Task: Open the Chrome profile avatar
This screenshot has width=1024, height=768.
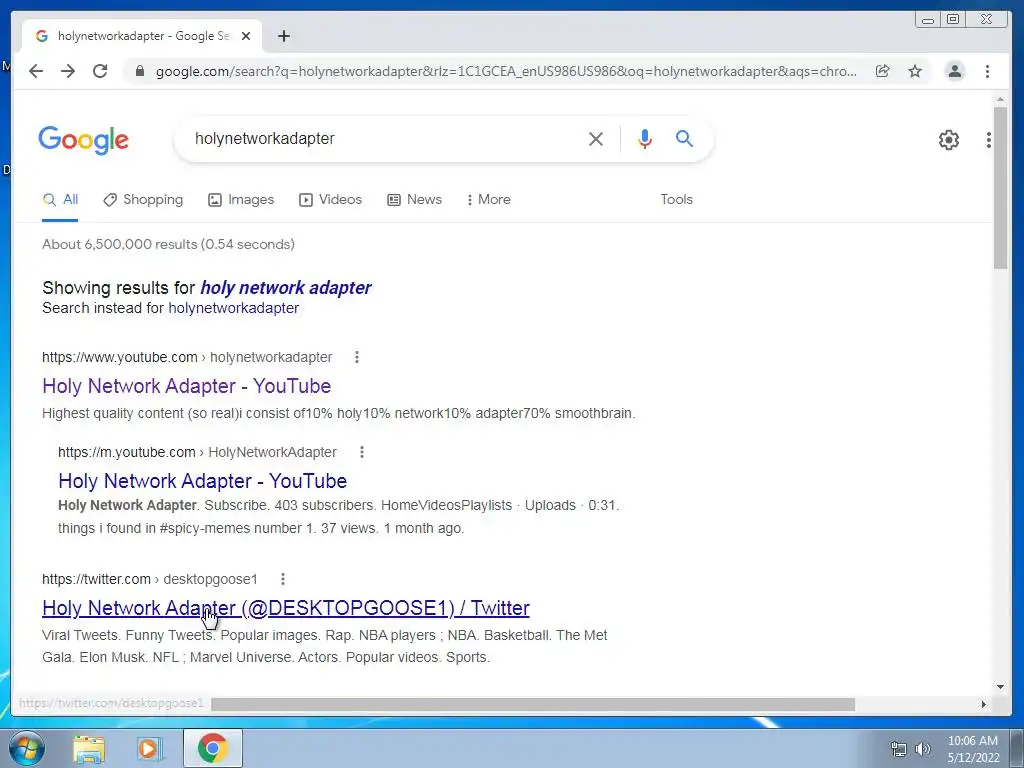Action: 955,71
